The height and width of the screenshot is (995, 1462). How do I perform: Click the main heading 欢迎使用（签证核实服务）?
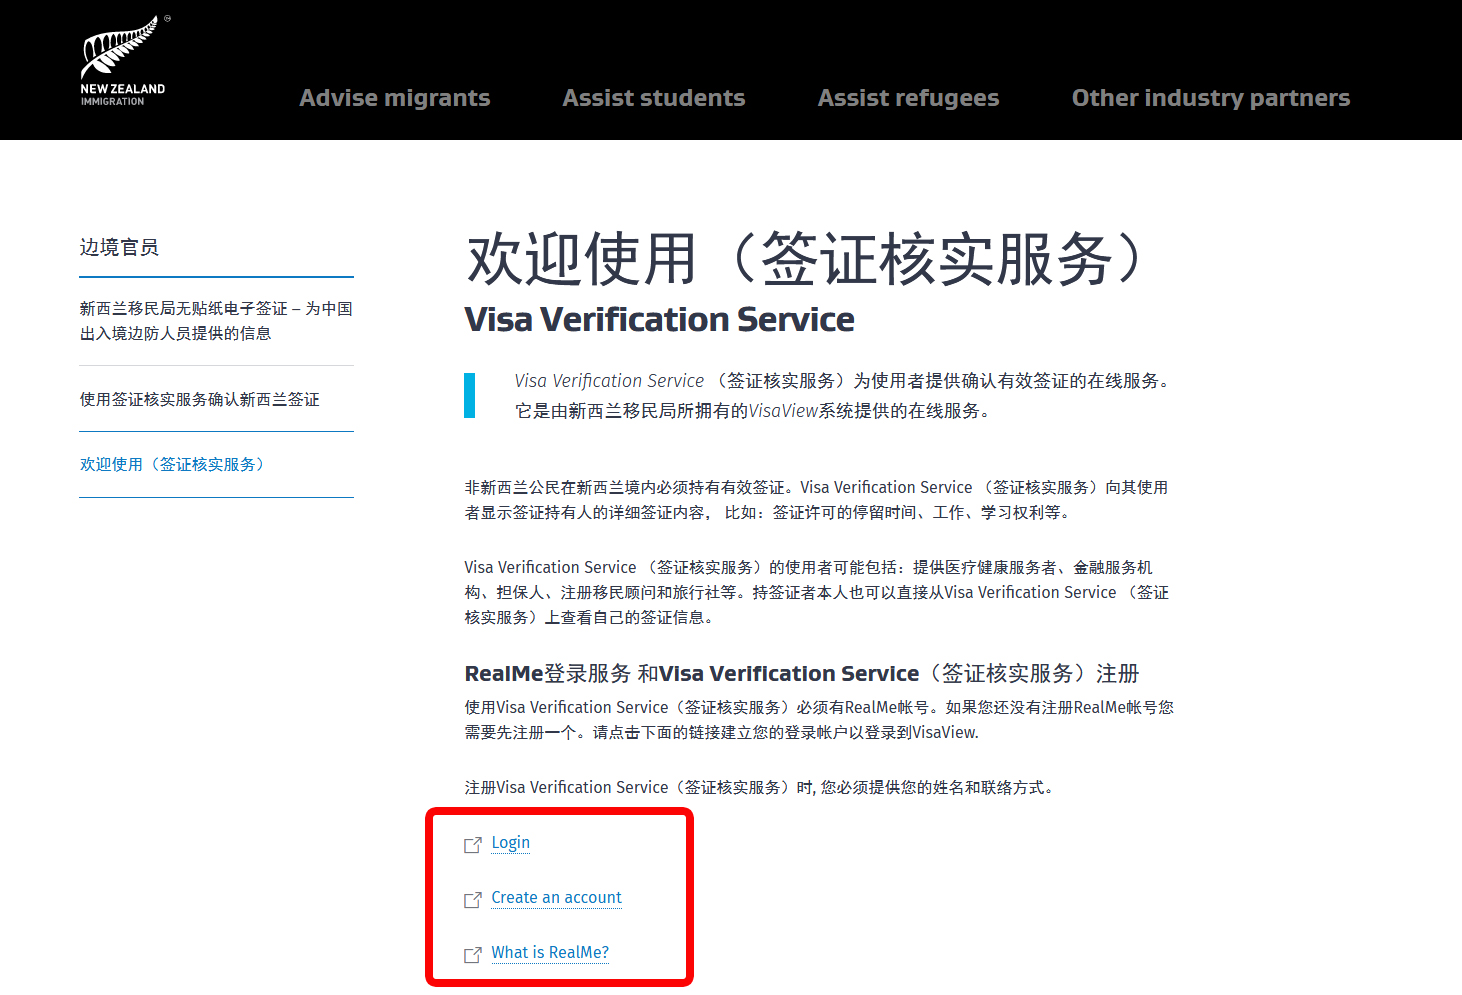click(x=806, y=259)
